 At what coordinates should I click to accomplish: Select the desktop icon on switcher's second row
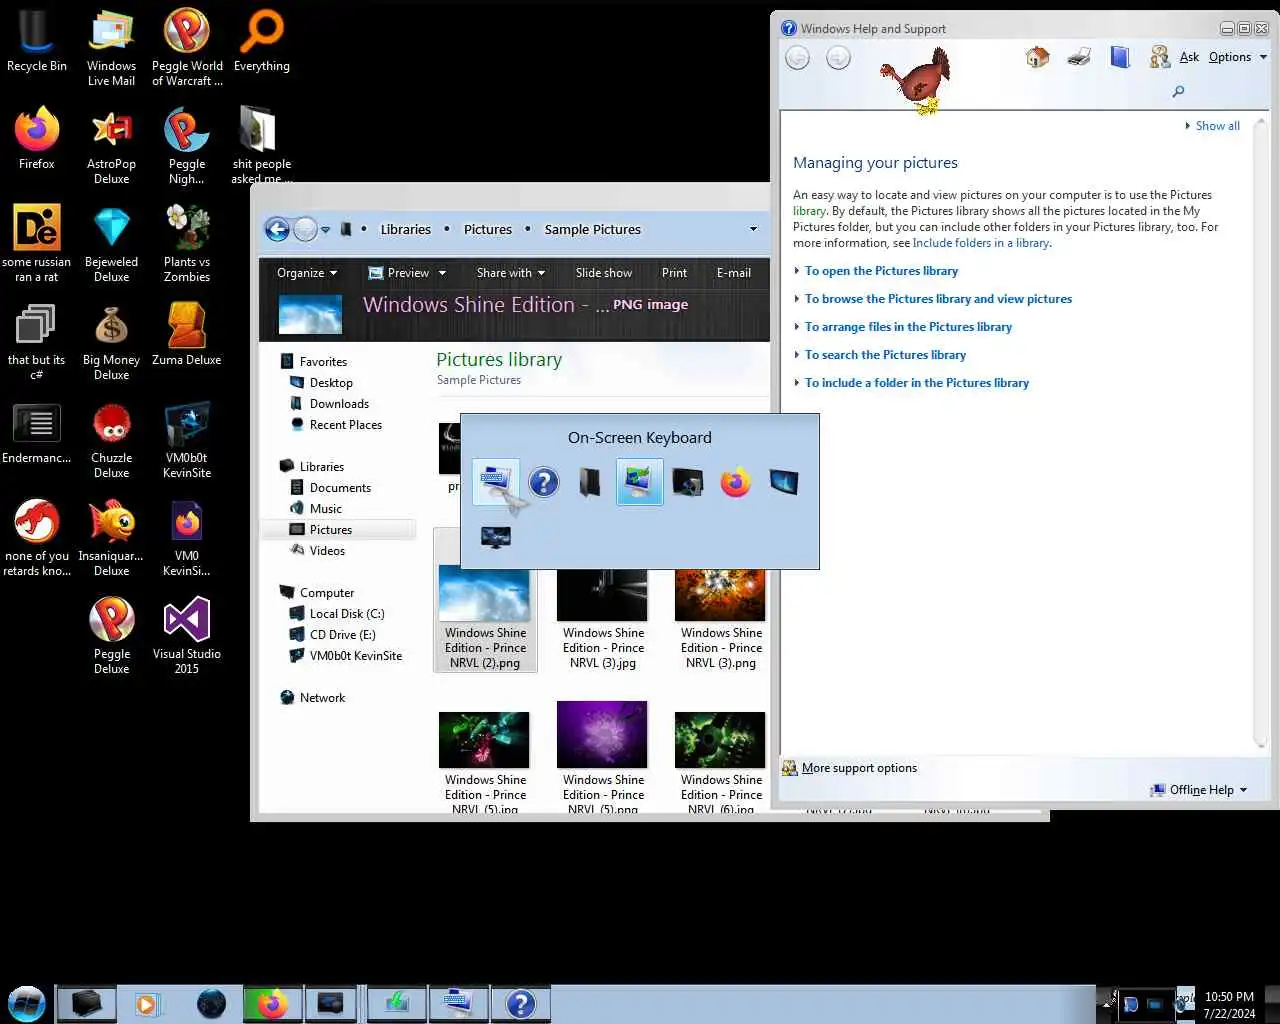(496, 537)
